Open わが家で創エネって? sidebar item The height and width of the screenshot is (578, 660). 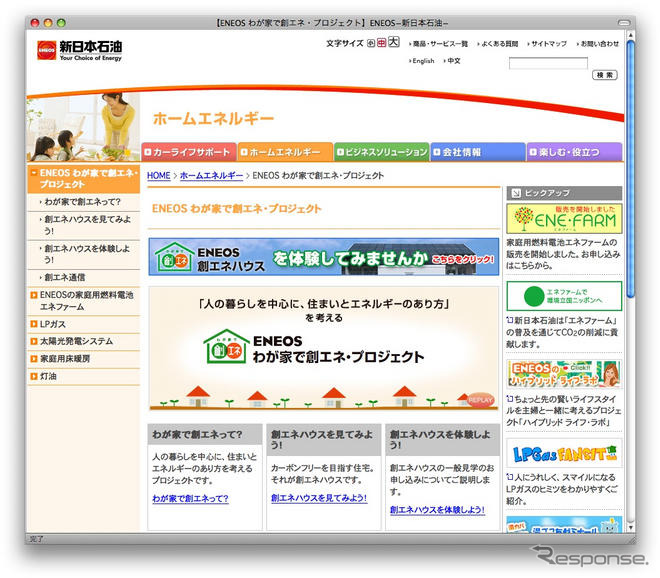83,202
